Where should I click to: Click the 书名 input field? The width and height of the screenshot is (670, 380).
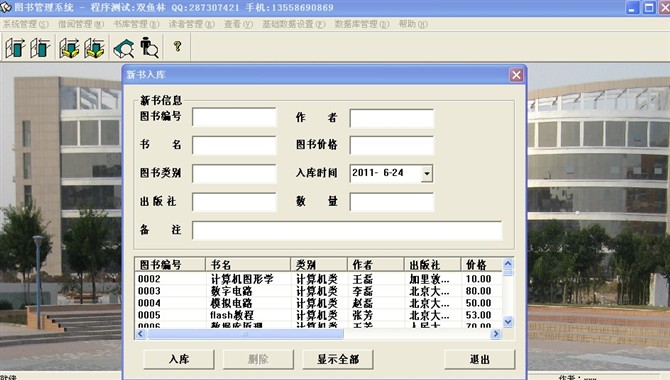[234, 145]
